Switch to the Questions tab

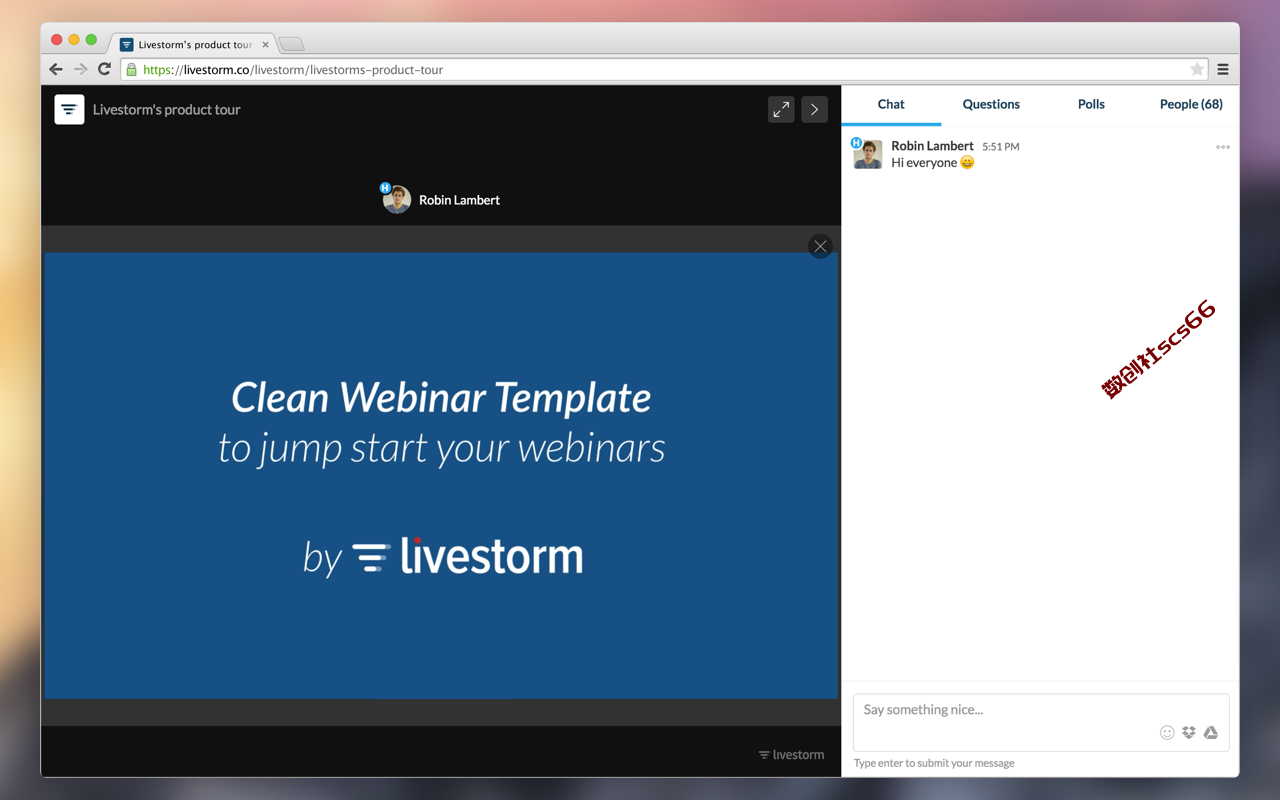click(991, 105)
